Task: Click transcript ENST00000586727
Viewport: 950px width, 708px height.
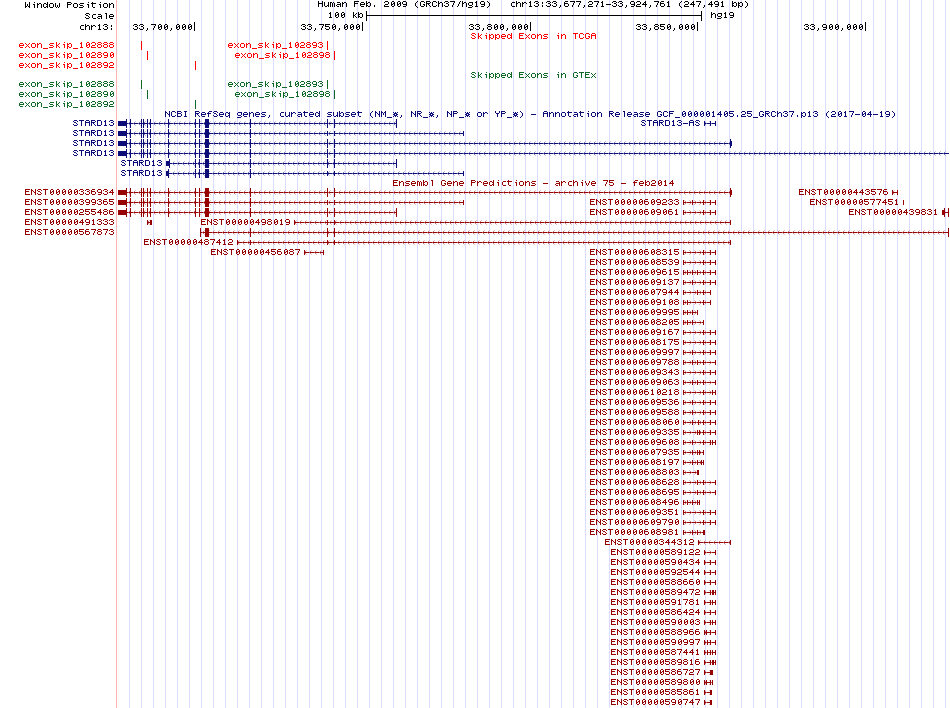Action: [655, 672]
